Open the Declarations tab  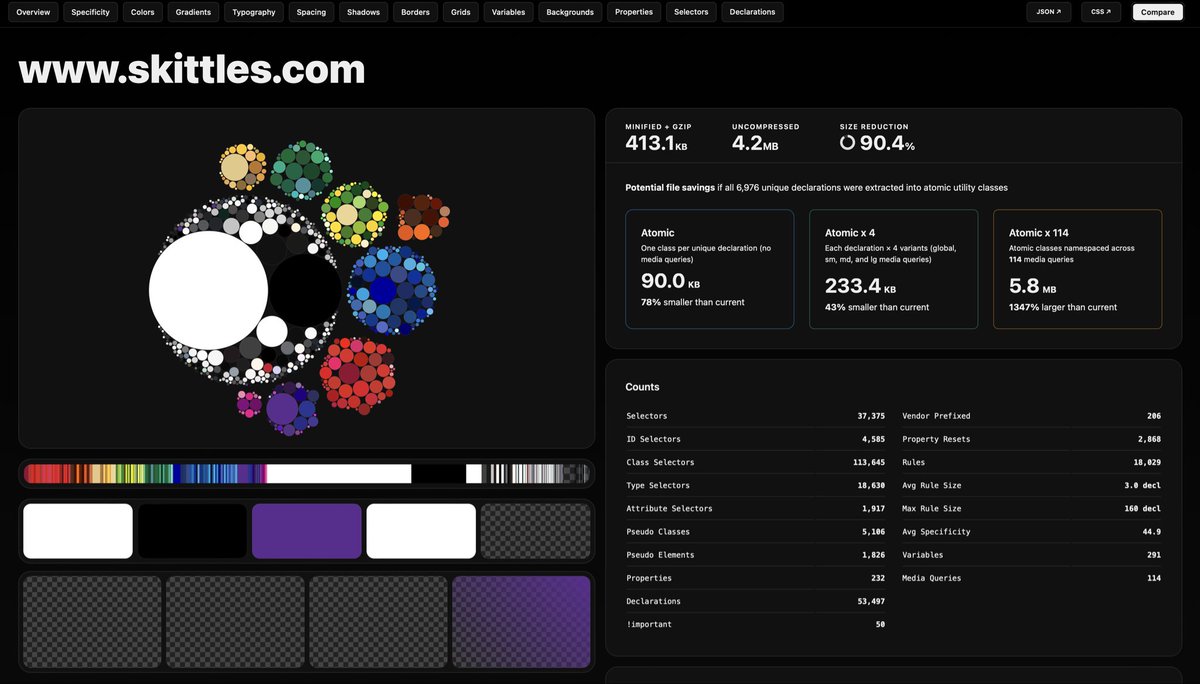click(x=752, y=12)
